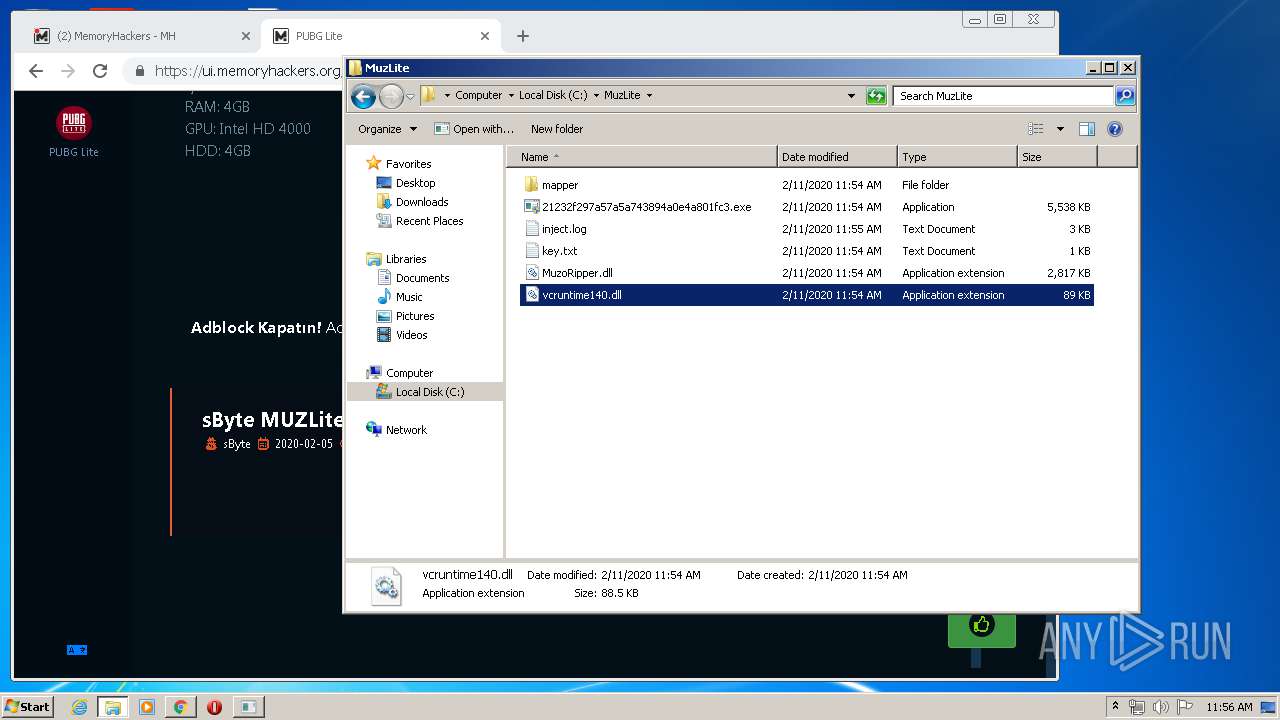The image size is (1280, 720).
Task: Open the mapper folder
Action: tap(559, 185)
